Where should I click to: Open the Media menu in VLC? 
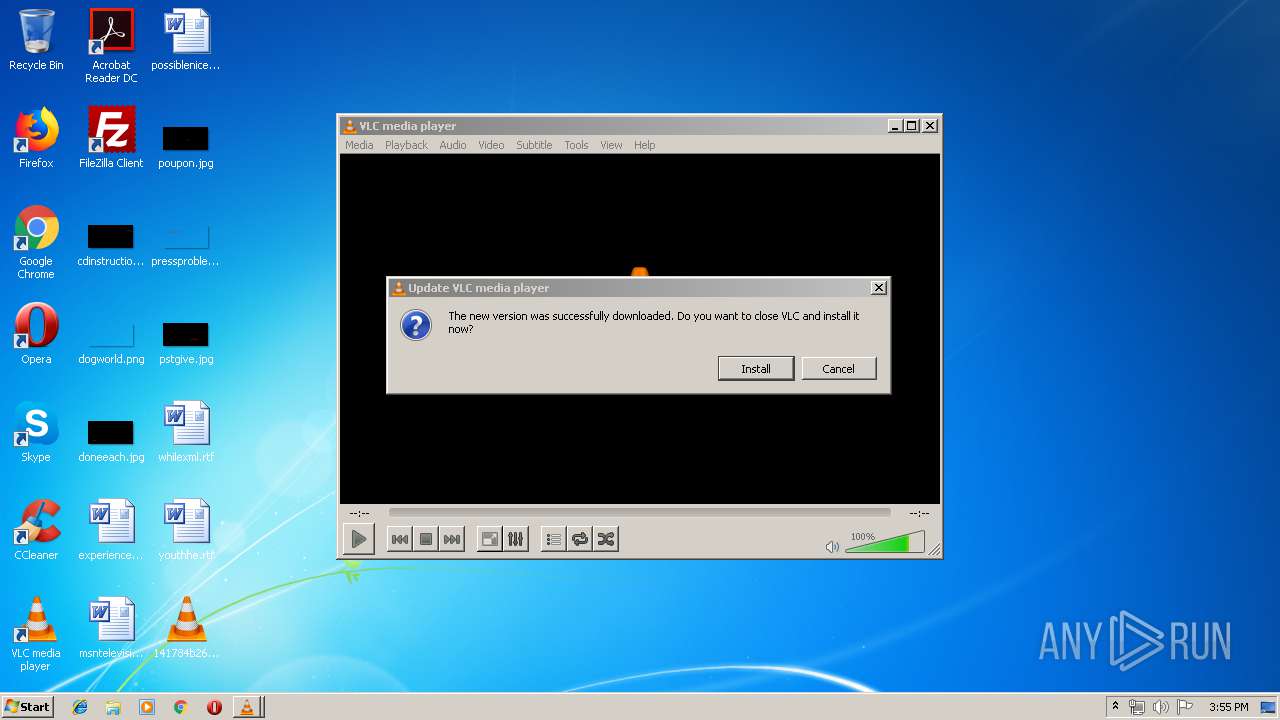pyautogui.click(x=359, y=145)
